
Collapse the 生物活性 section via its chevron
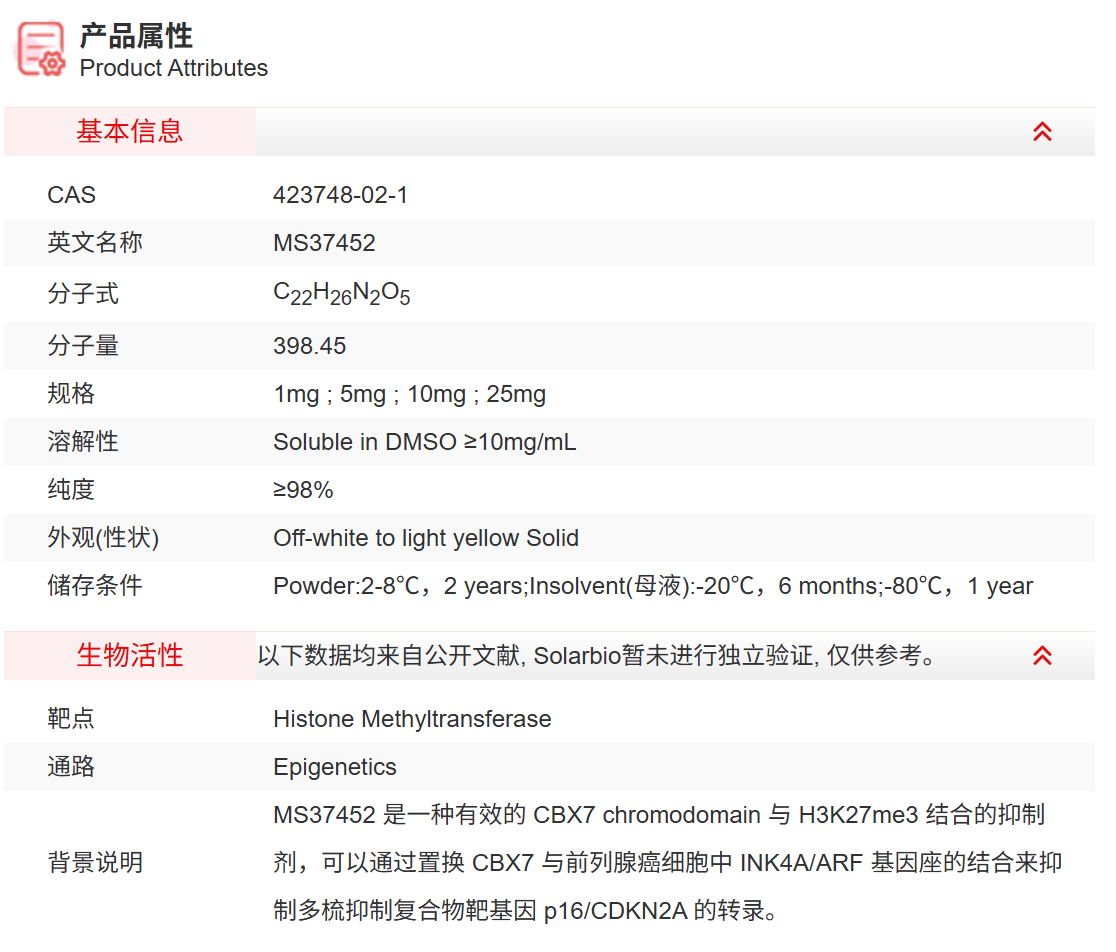(1042, 655)
